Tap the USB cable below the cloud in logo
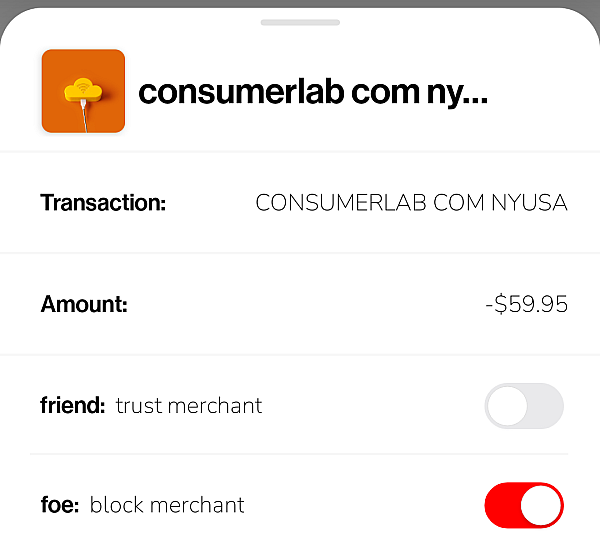 point(85,116)
